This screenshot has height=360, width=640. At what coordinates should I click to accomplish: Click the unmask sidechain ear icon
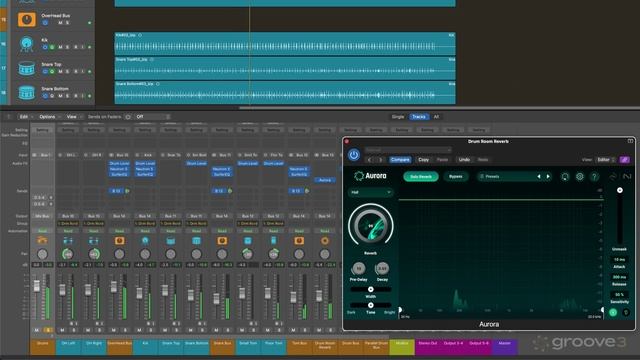[x=626, y=313]
